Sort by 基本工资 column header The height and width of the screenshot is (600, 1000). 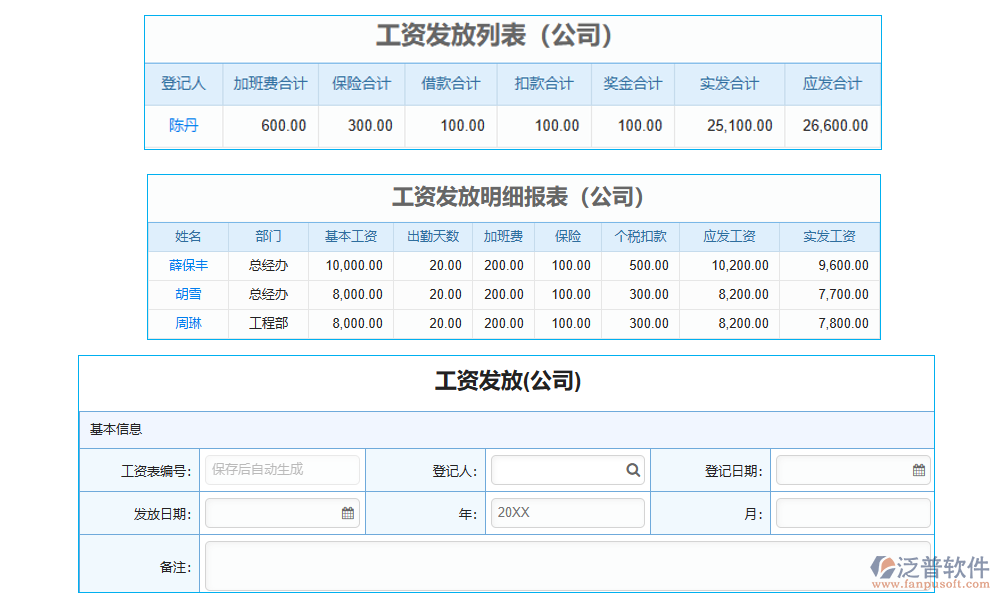[x=350, y=237]
